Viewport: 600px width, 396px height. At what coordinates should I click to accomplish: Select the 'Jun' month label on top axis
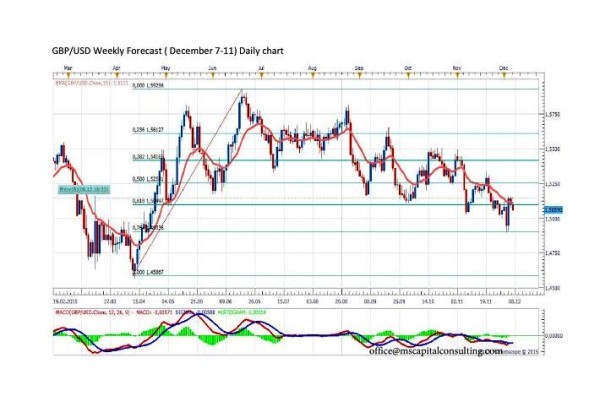(212, 68)
